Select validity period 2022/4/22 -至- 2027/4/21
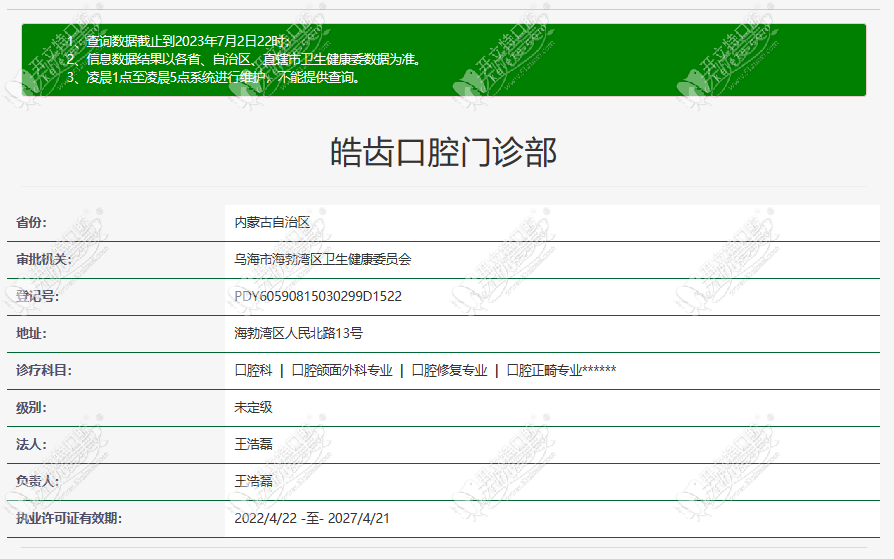894x559 pixels. click(x=312, y=519)
